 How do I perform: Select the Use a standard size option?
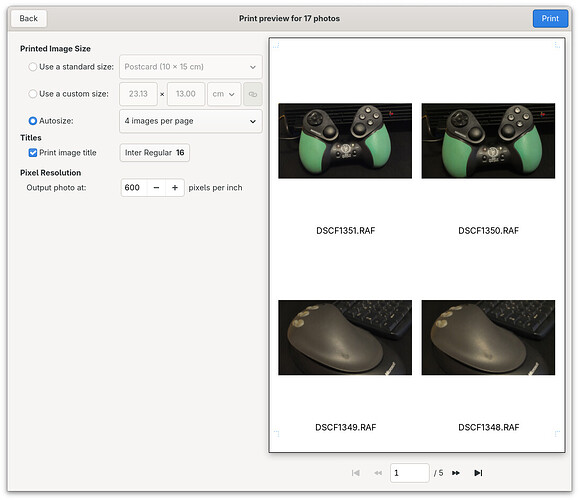(33, 67)
